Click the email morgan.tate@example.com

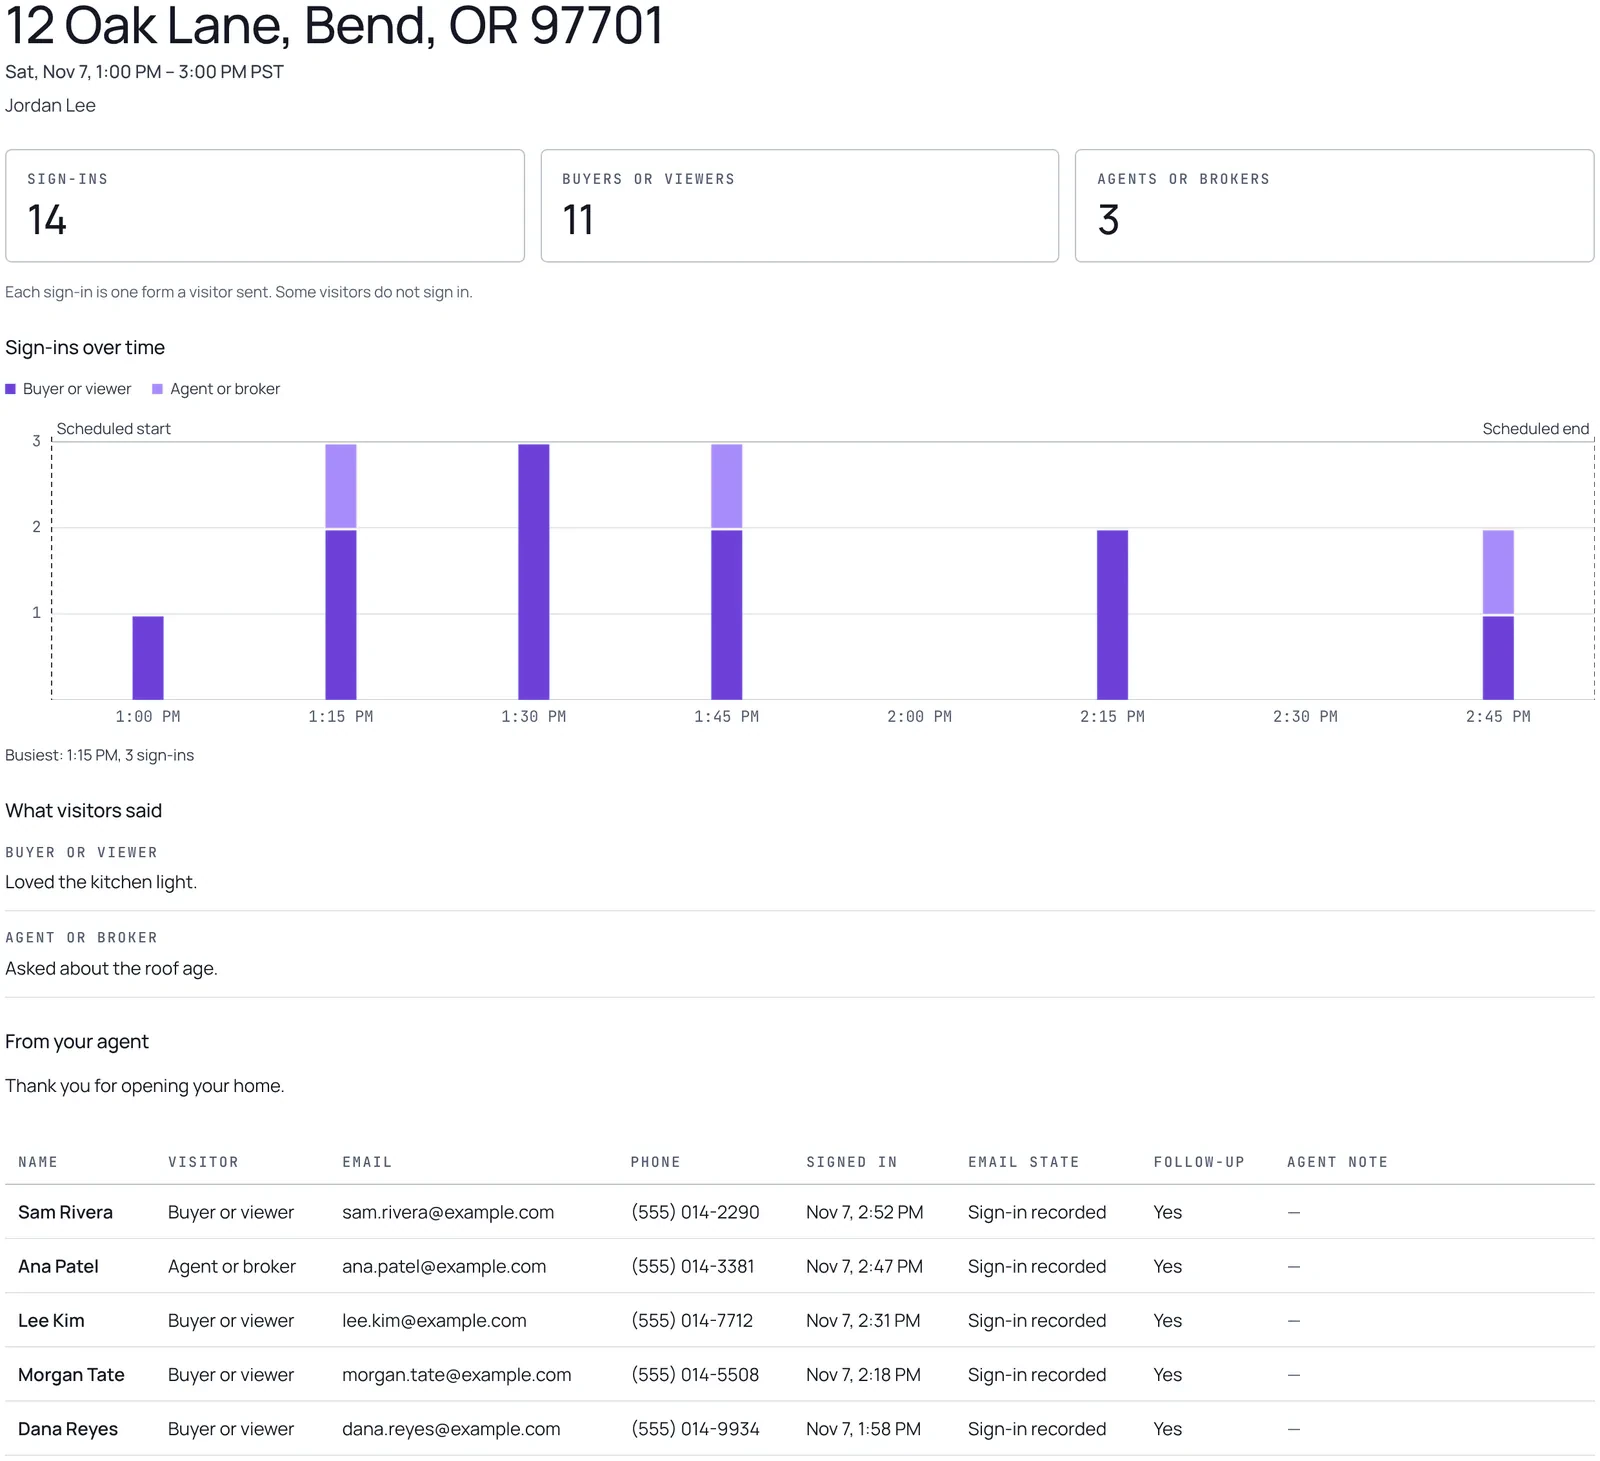click(457, 1375)
